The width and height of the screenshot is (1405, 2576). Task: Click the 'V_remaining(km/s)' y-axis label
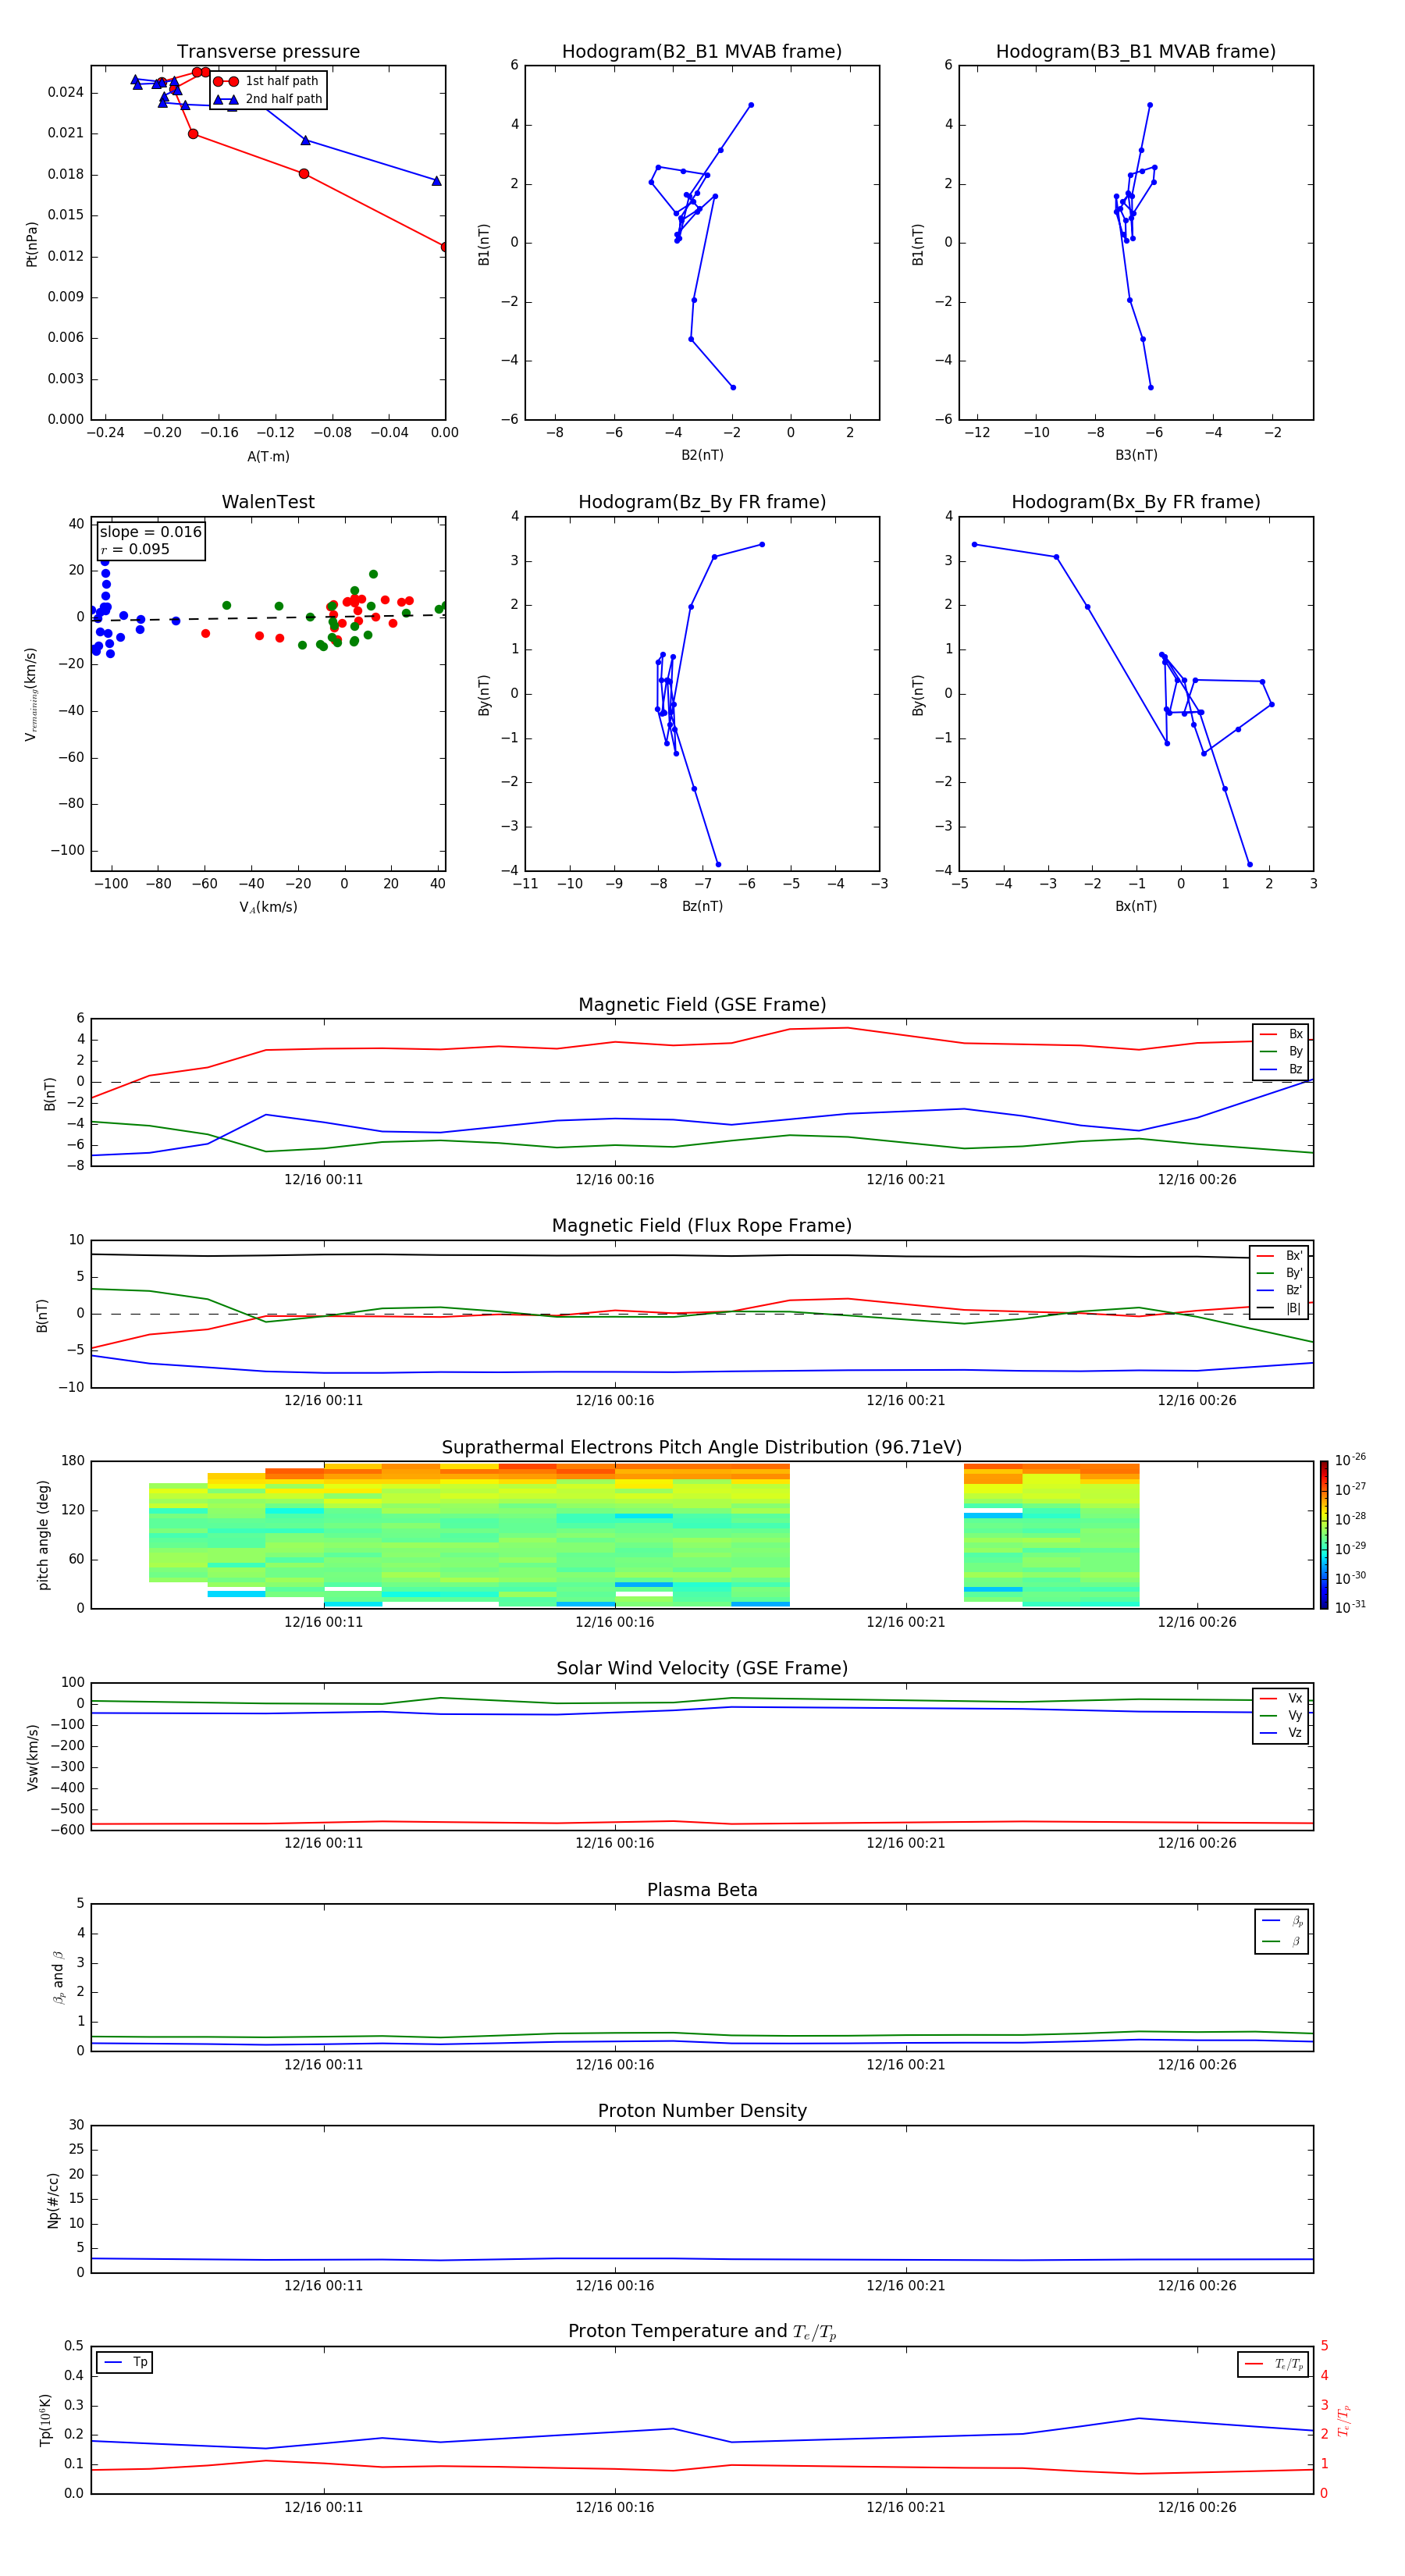(31, 694)
